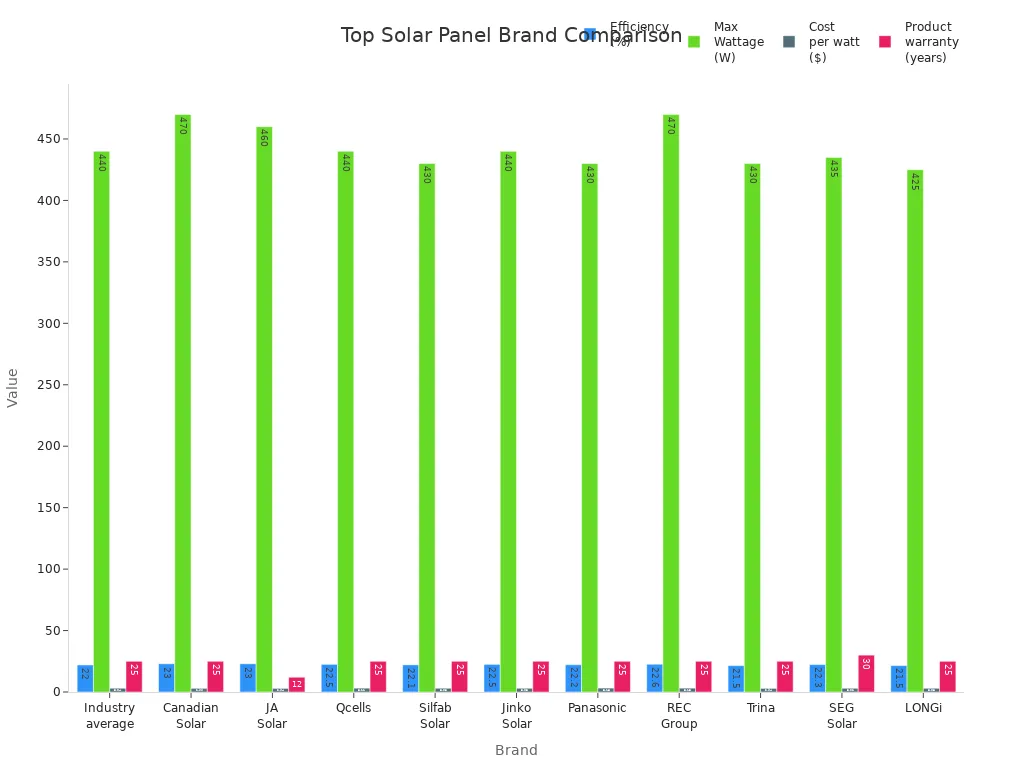The width and height of the screenshot is (1024, 768).
Task: Click REC Group's green 470 wattage bar
Action: point(671,400)
